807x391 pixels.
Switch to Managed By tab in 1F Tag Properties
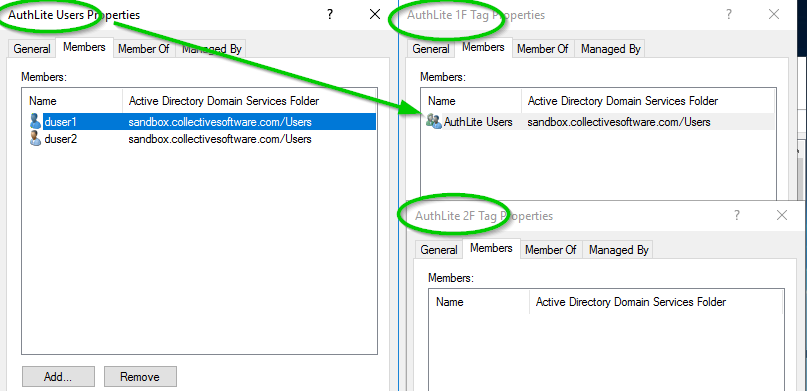click(x=610, y=49)
